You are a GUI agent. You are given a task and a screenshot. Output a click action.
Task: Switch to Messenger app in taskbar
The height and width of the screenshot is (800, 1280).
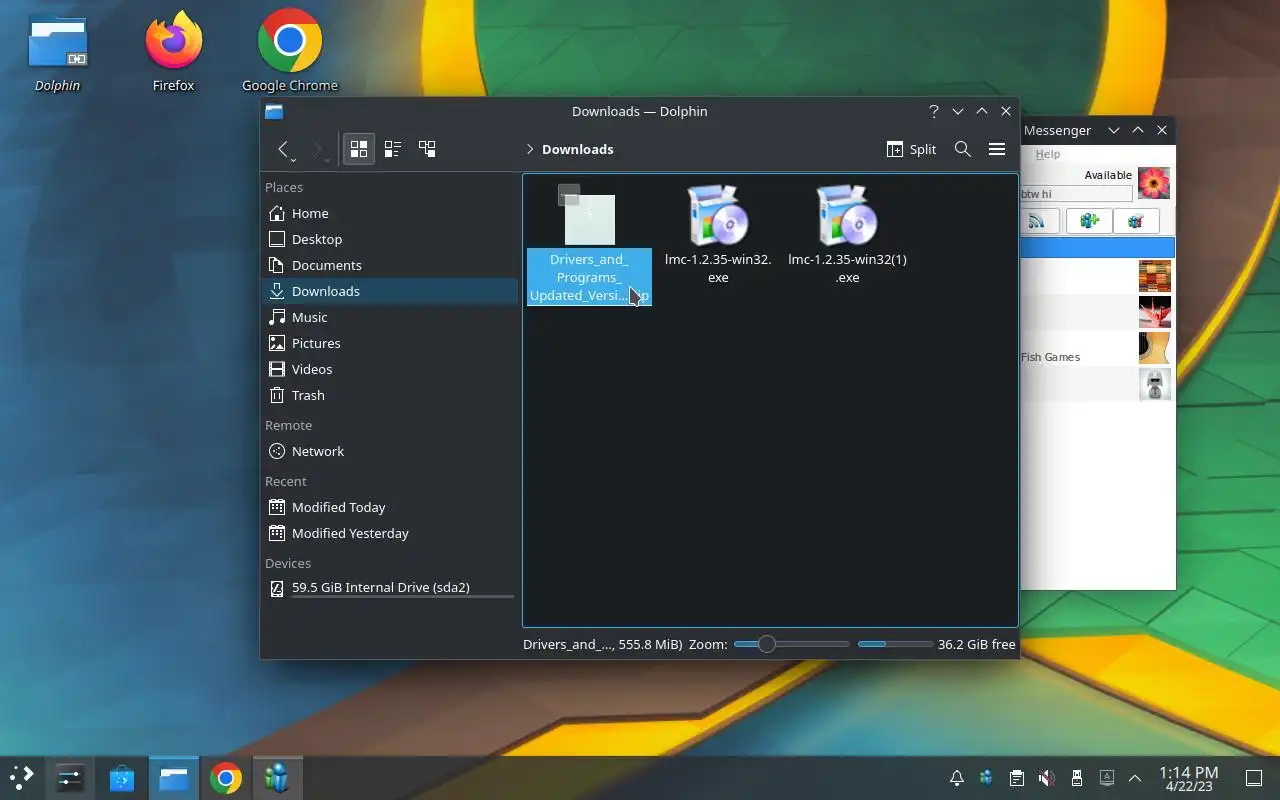pyautogui.click(x=278, y=778)
